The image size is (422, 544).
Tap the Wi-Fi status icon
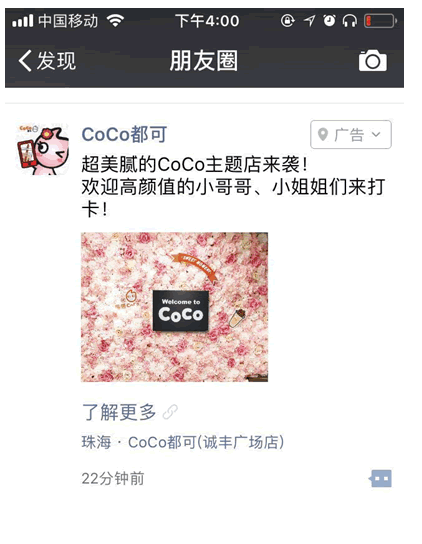pyautogui.click(x=116, y=21)
